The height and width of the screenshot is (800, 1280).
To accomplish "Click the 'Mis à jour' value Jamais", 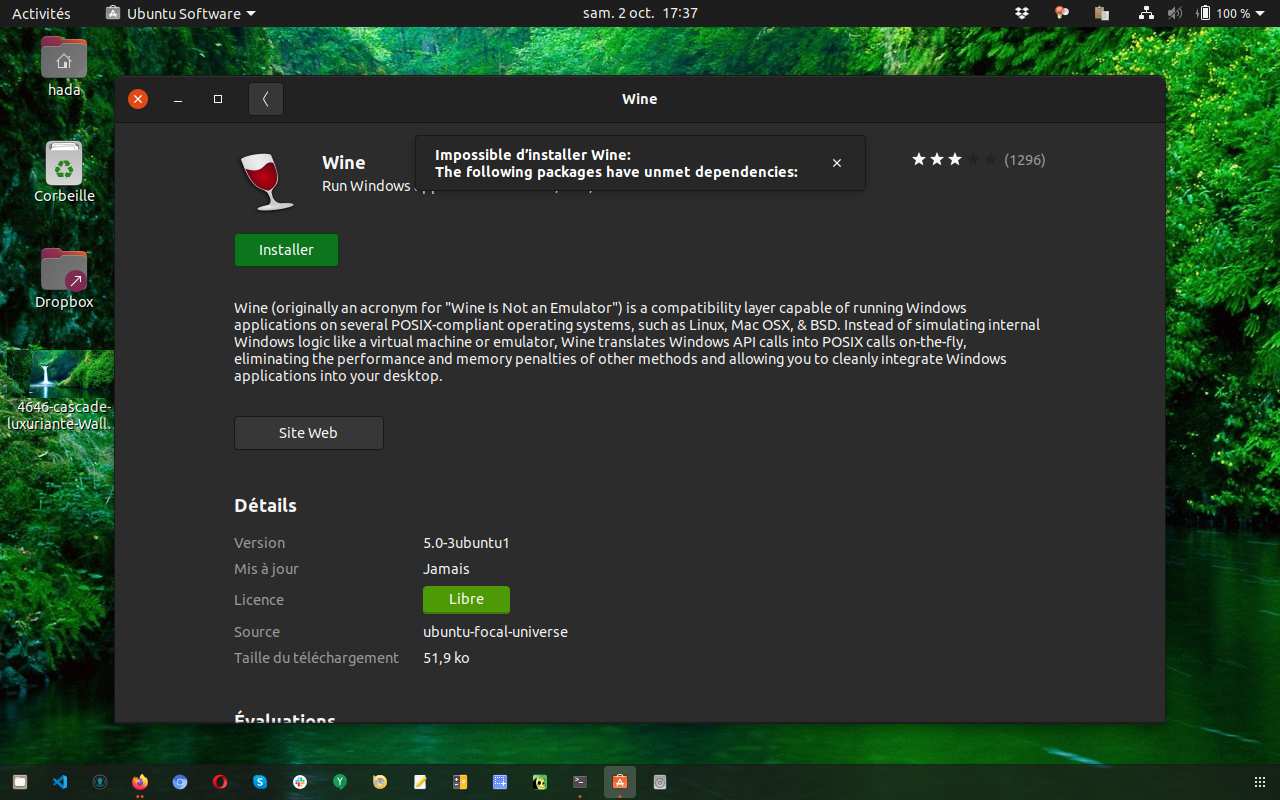I will 446,569.
